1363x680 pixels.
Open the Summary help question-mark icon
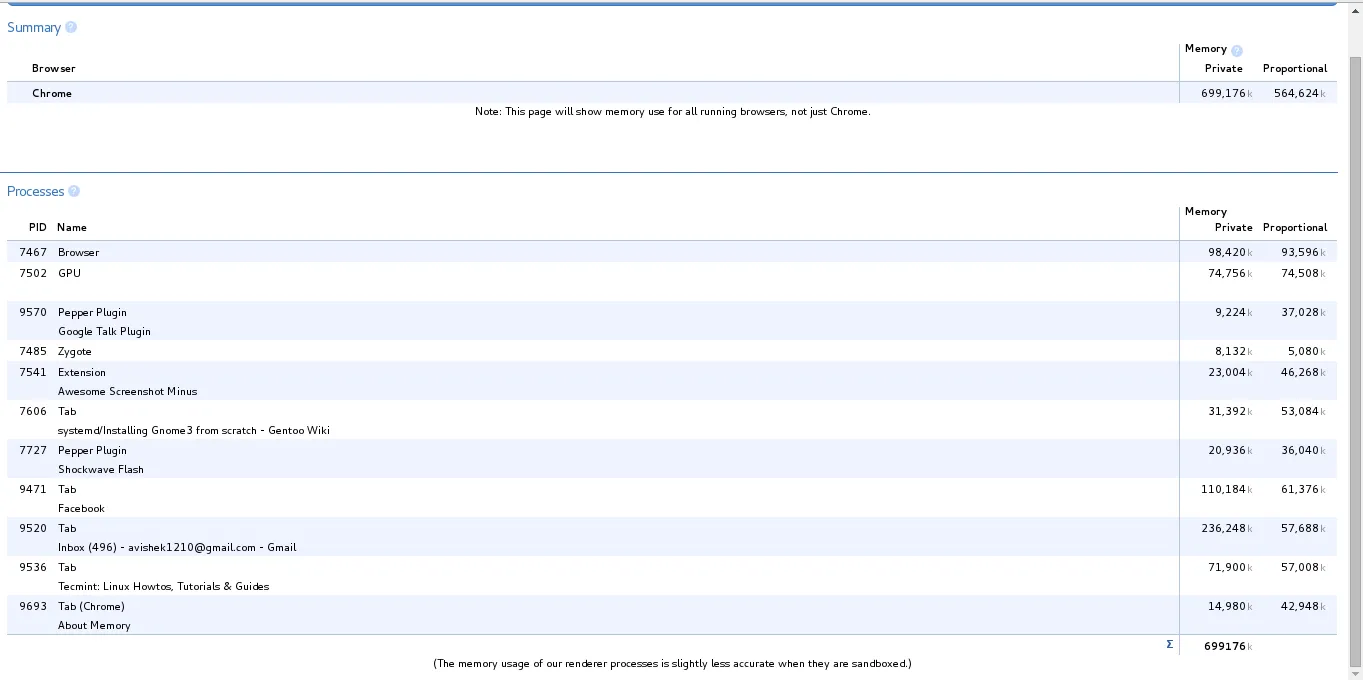coord(70,27)
